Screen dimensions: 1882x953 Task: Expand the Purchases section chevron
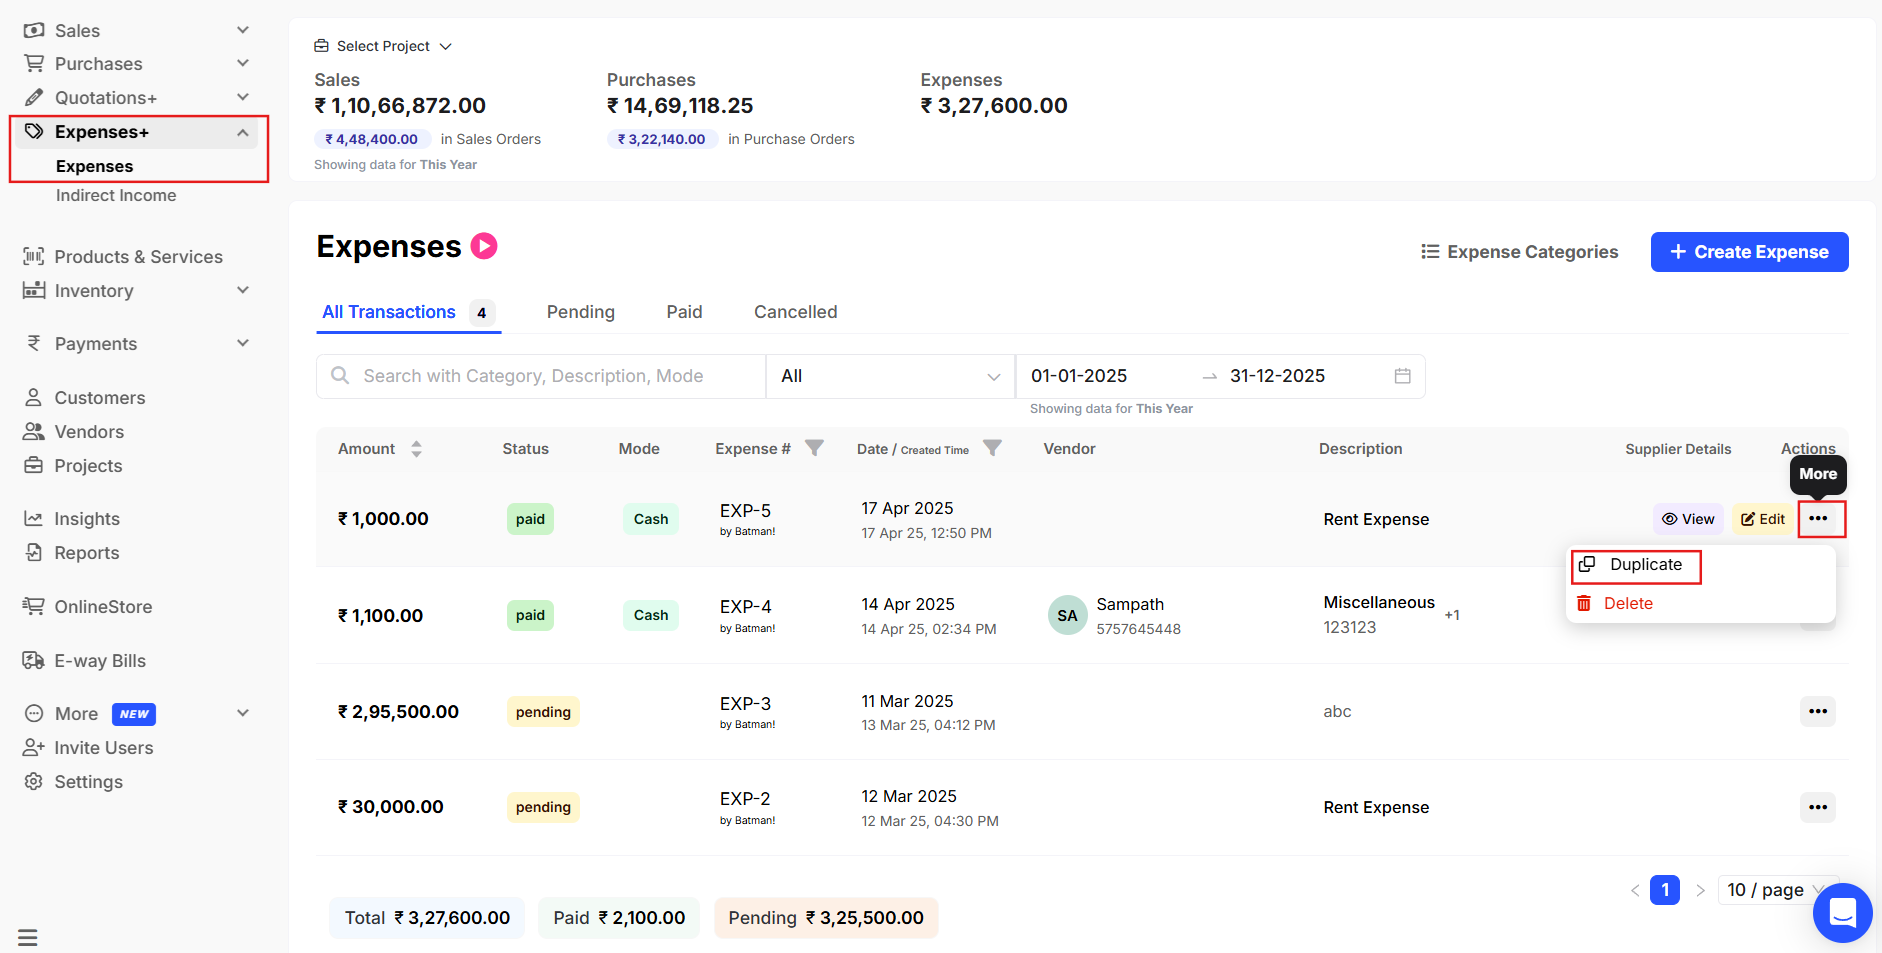point(243,63)
